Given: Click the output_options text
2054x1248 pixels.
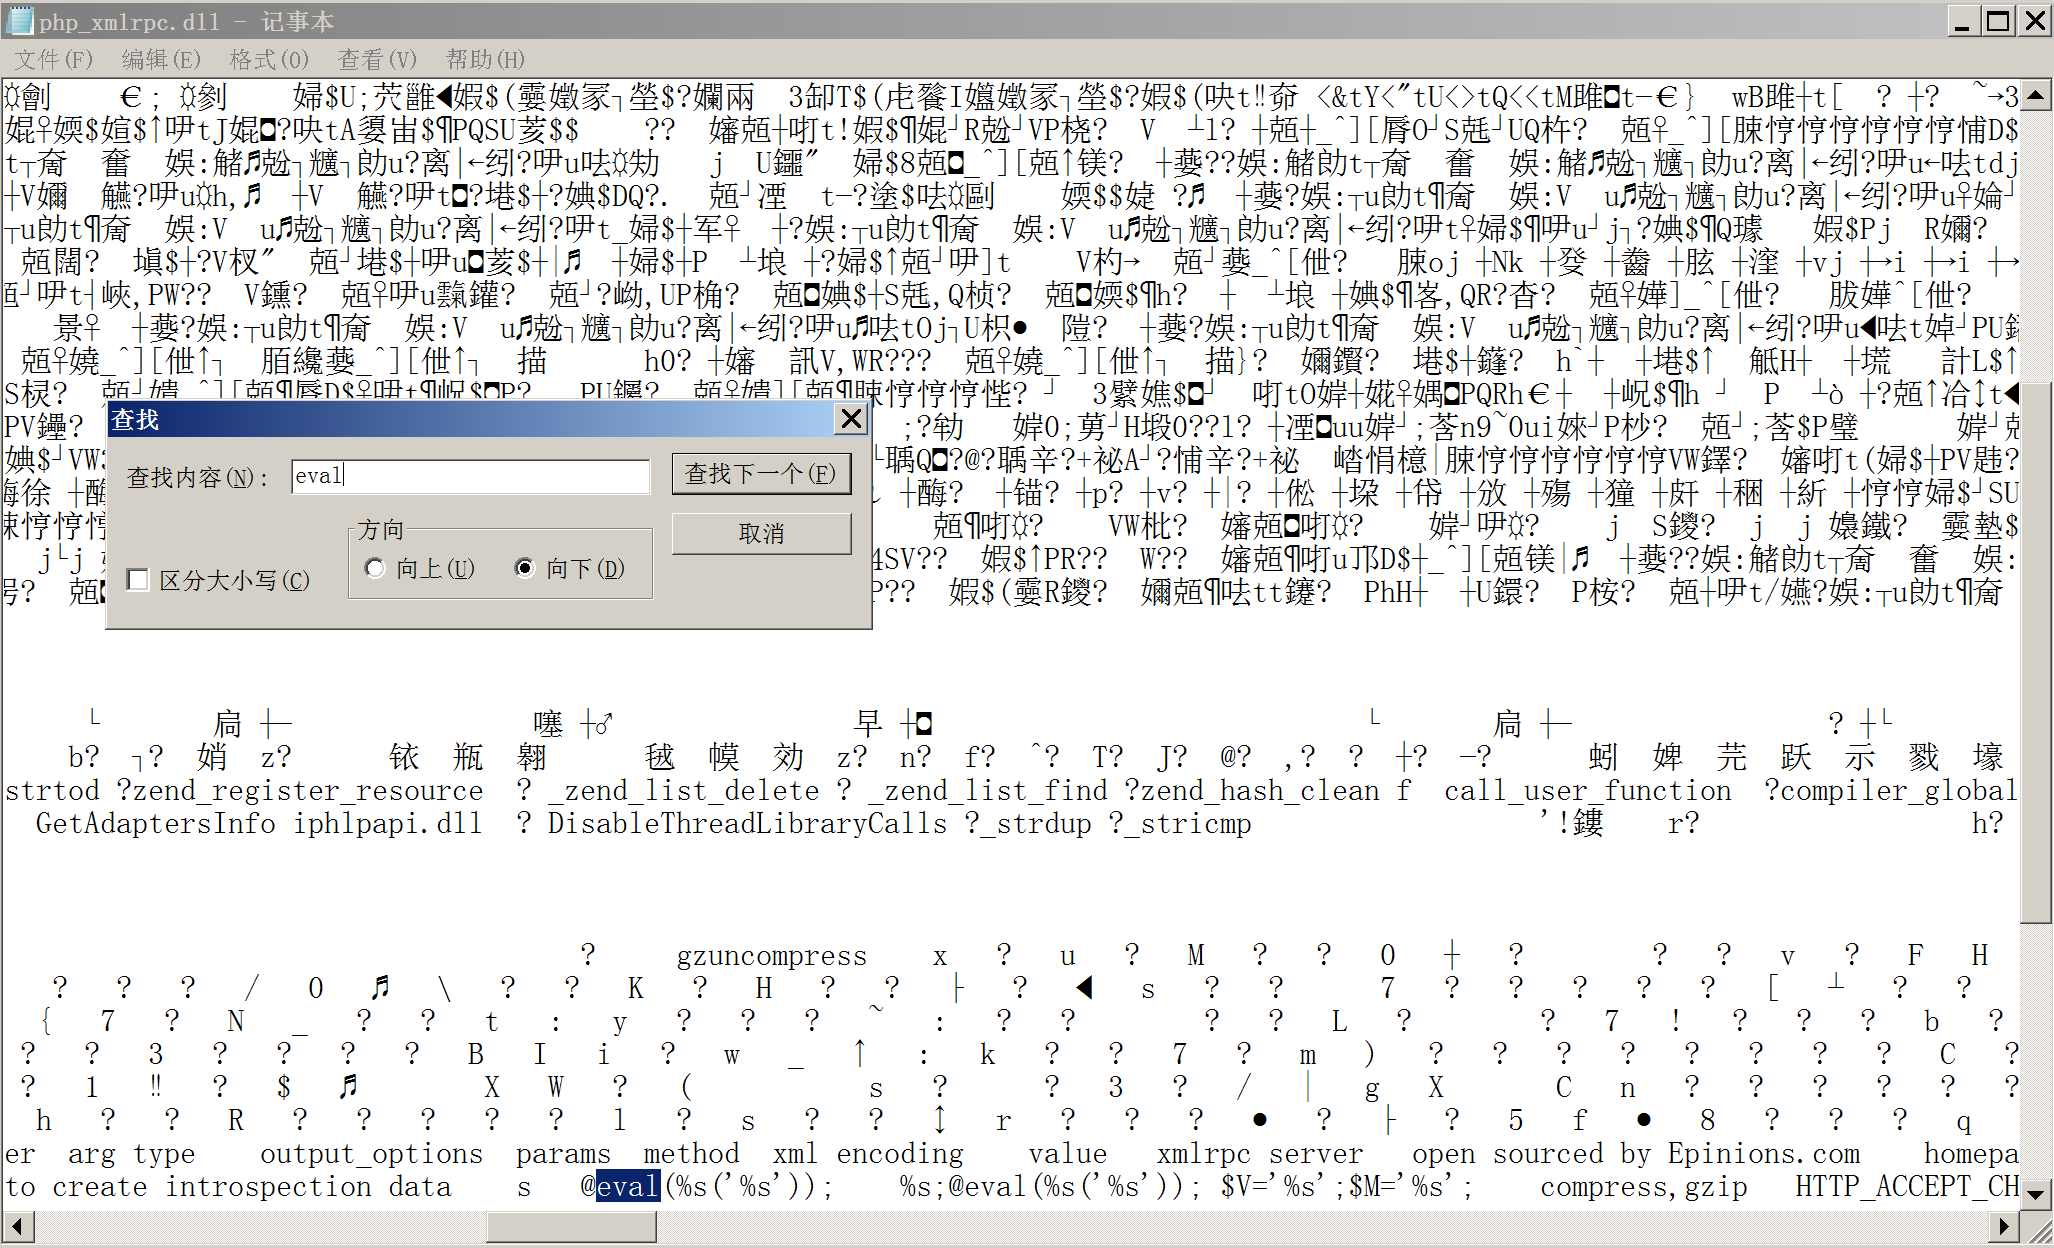Looking at the screenshot, I should point(372,1153).
